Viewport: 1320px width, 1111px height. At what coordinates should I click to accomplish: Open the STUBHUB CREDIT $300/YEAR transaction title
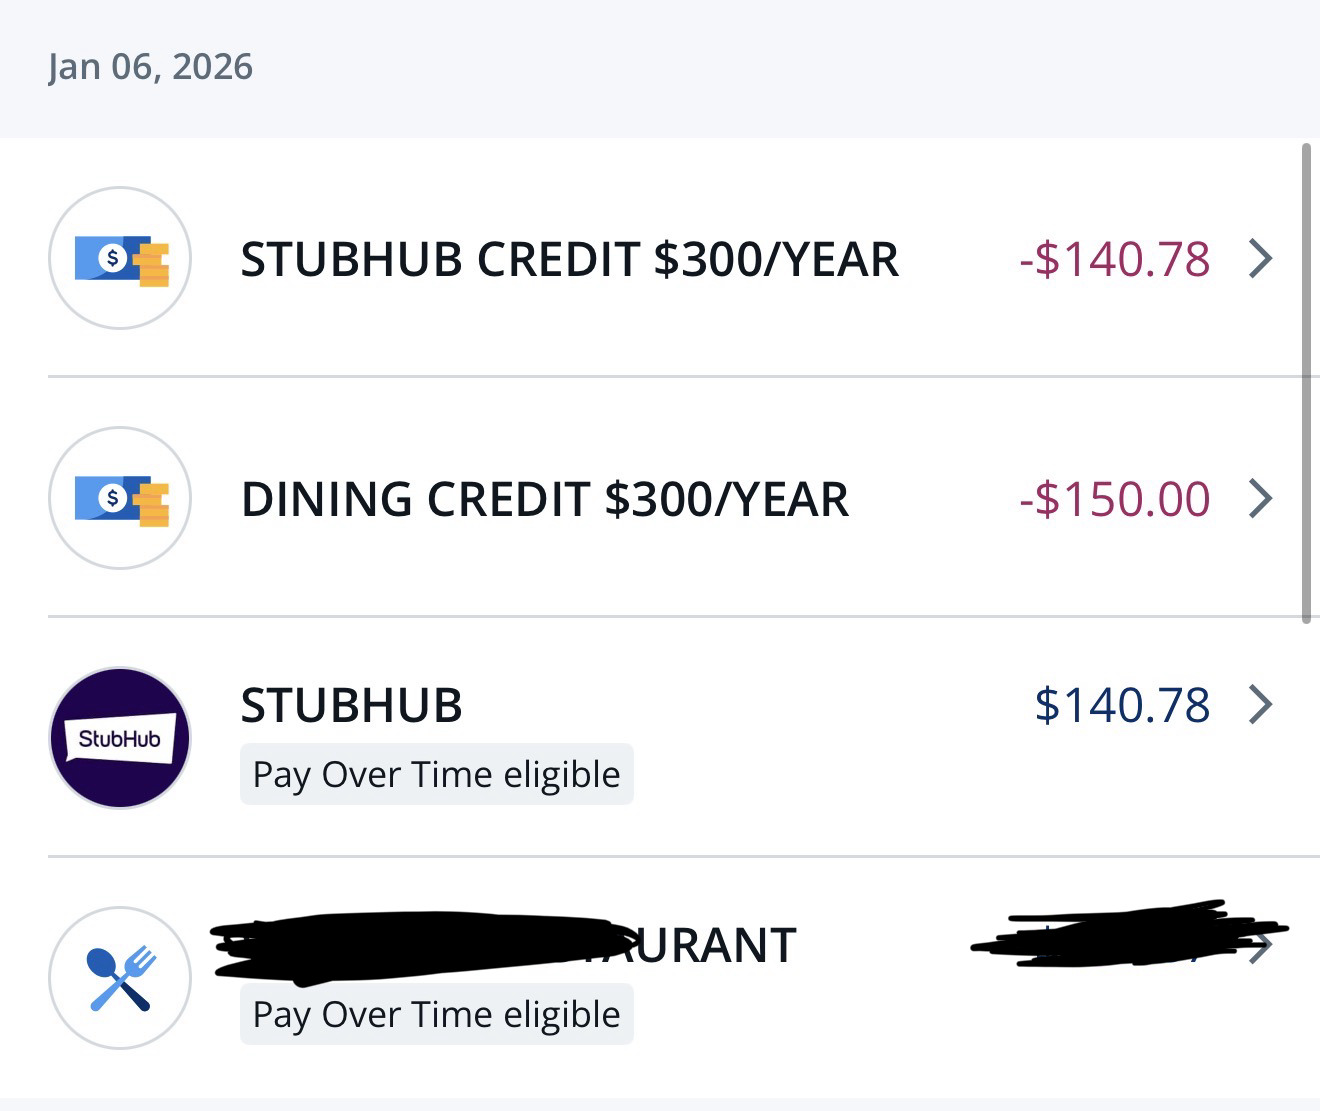click(569, 259)
